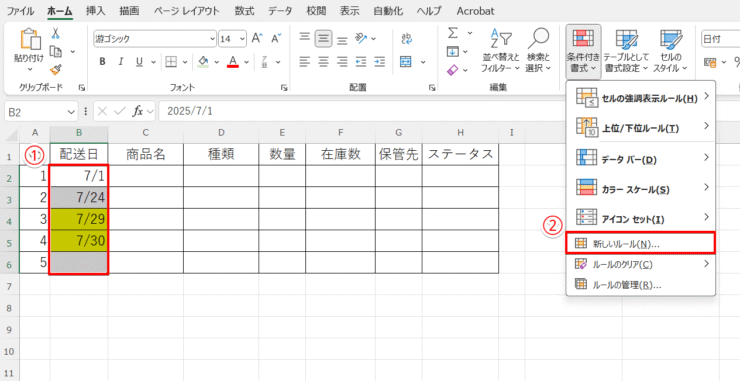Select cell containing 7/29
The image size is (740, 381).
tap(79, 219)
